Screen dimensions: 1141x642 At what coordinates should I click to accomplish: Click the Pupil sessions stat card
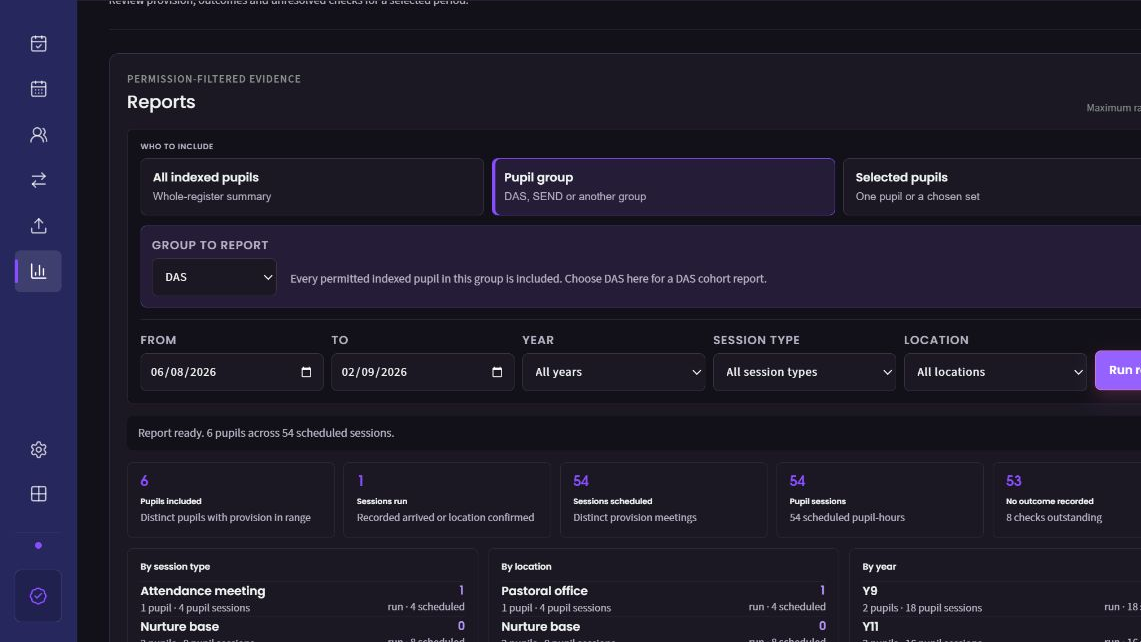880,500
